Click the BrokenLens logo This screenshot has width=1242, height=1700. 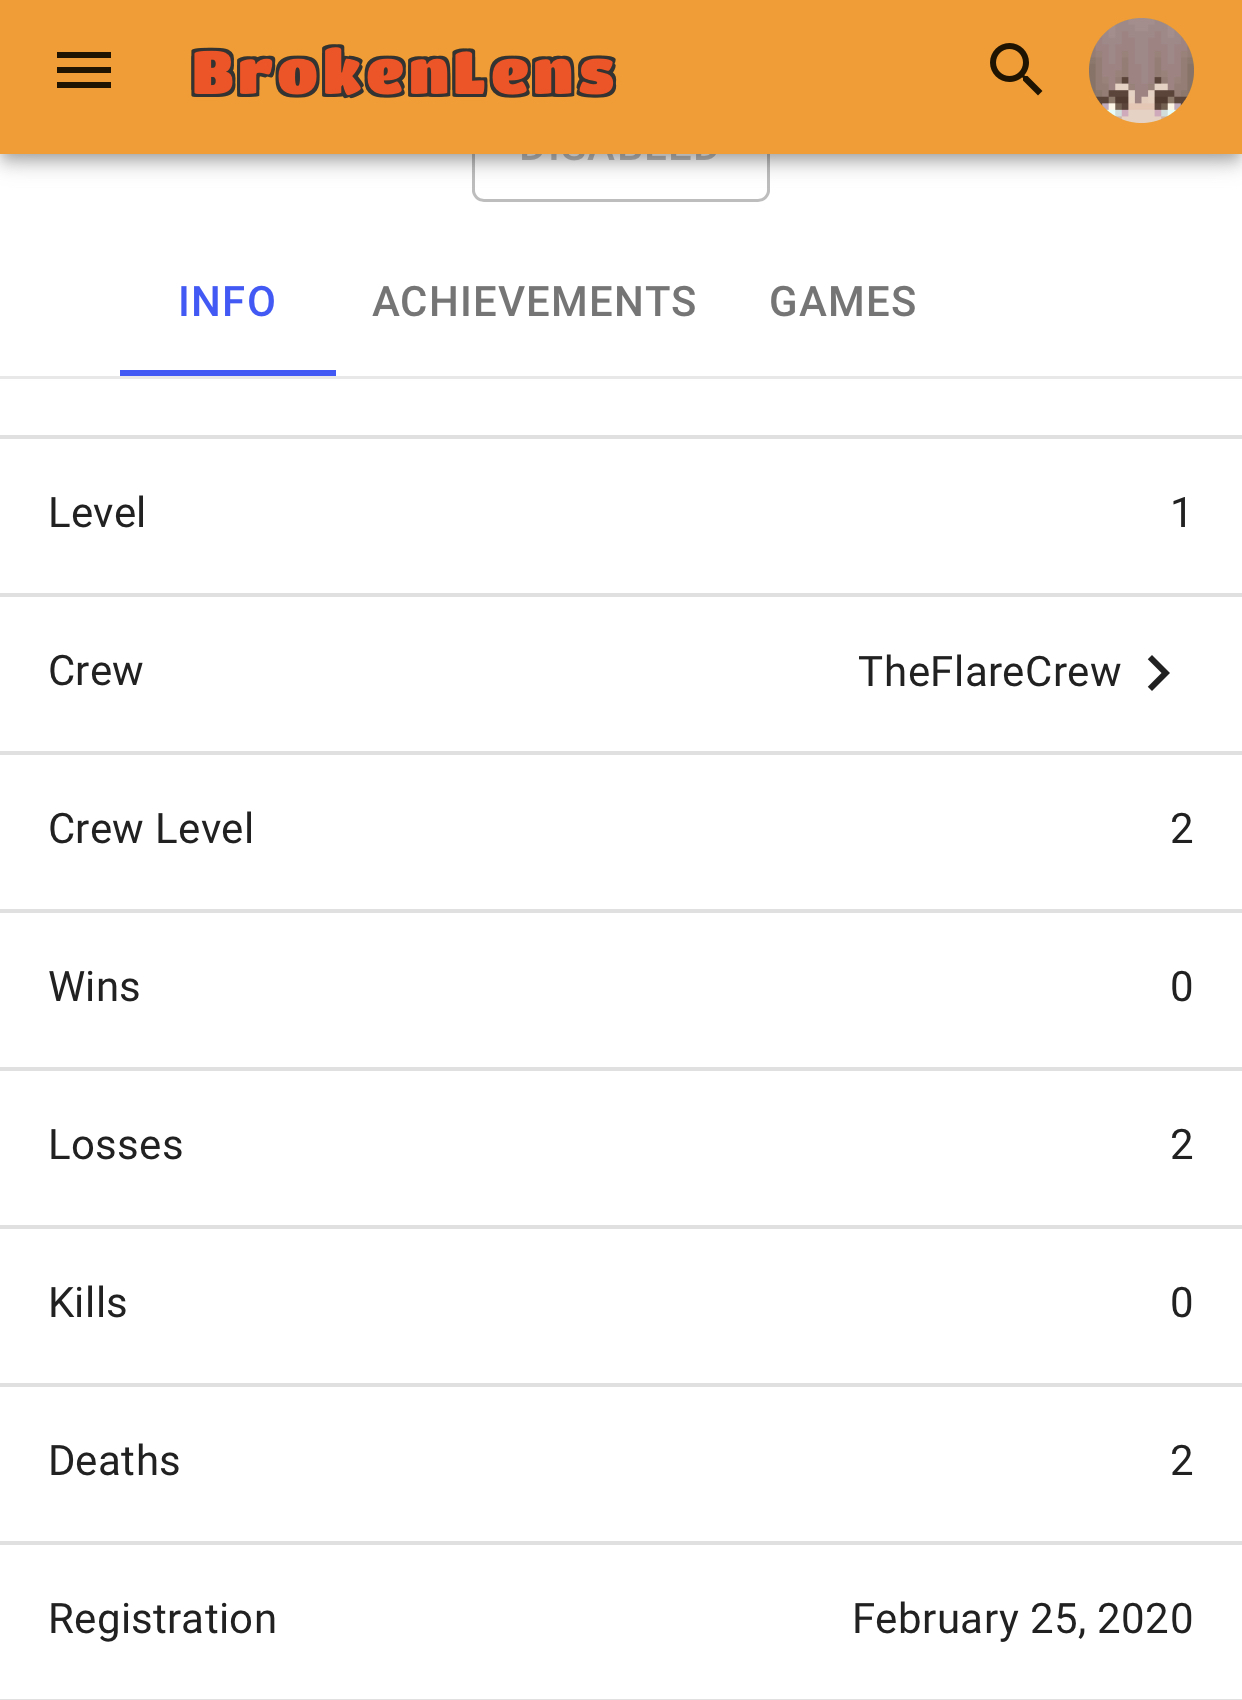coord(403,72)
